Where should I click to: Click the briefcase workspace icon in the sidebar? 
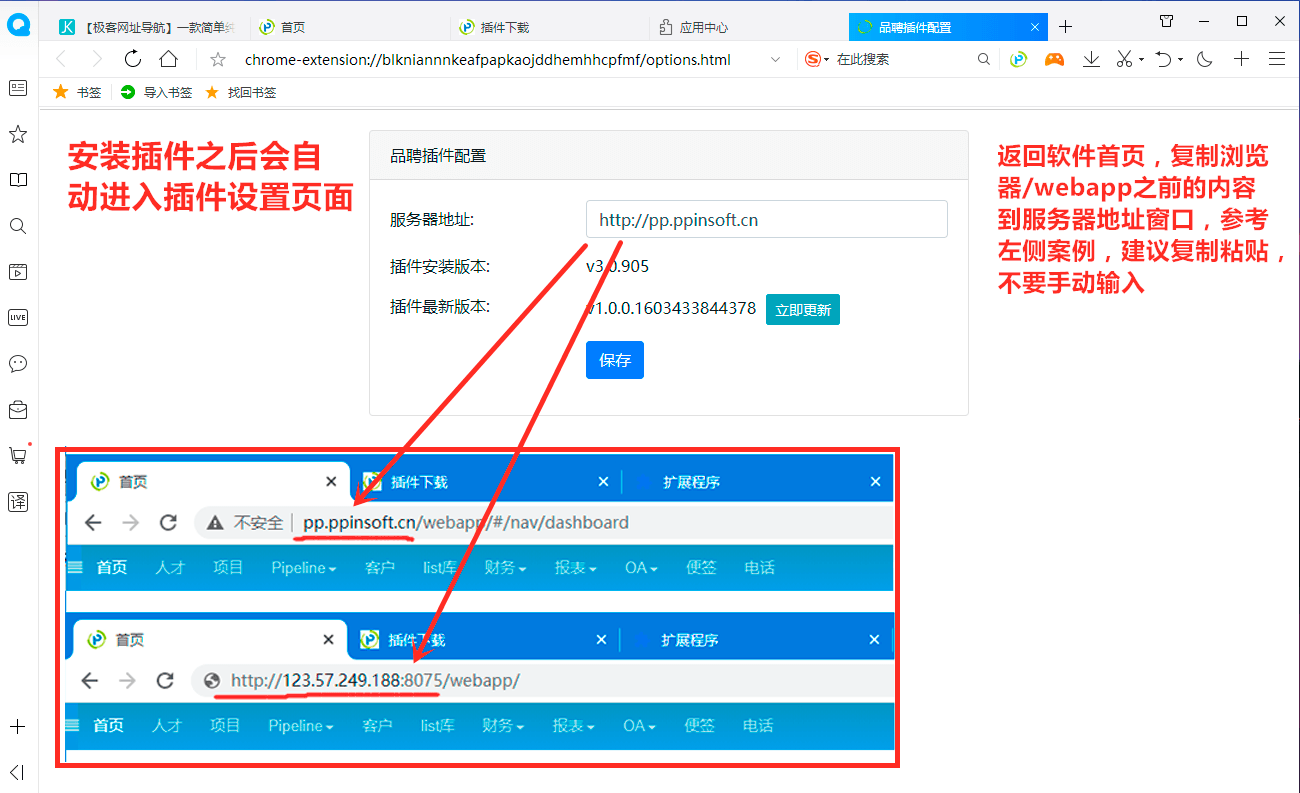click(x=17, y=409)
